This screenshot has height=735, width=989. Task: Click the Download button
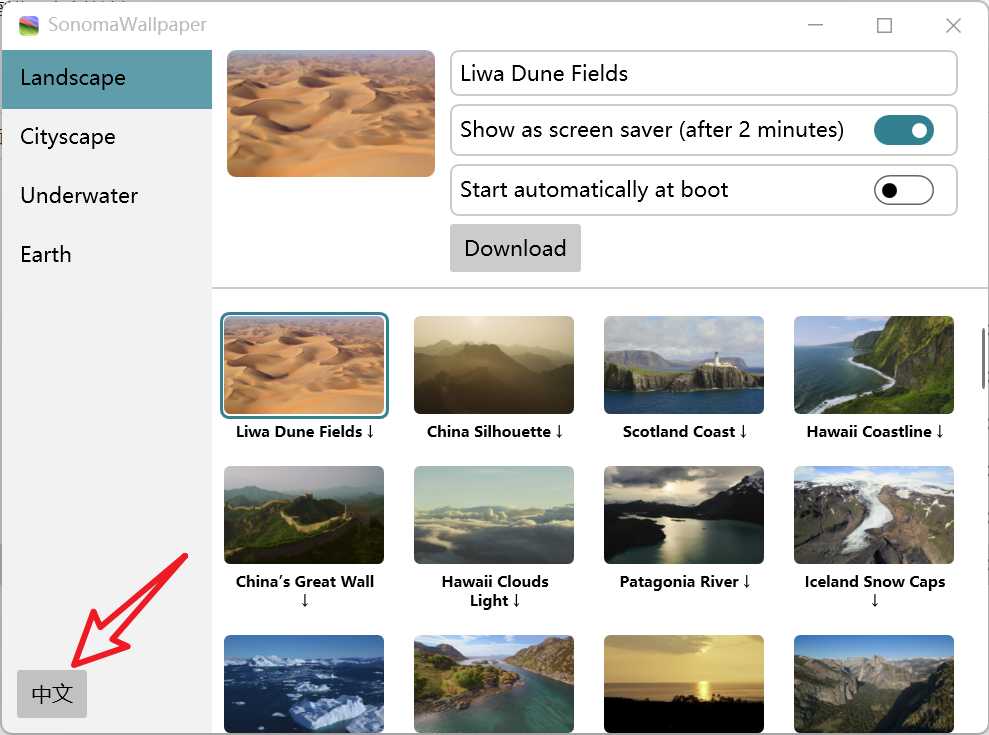tap(515, 248)
